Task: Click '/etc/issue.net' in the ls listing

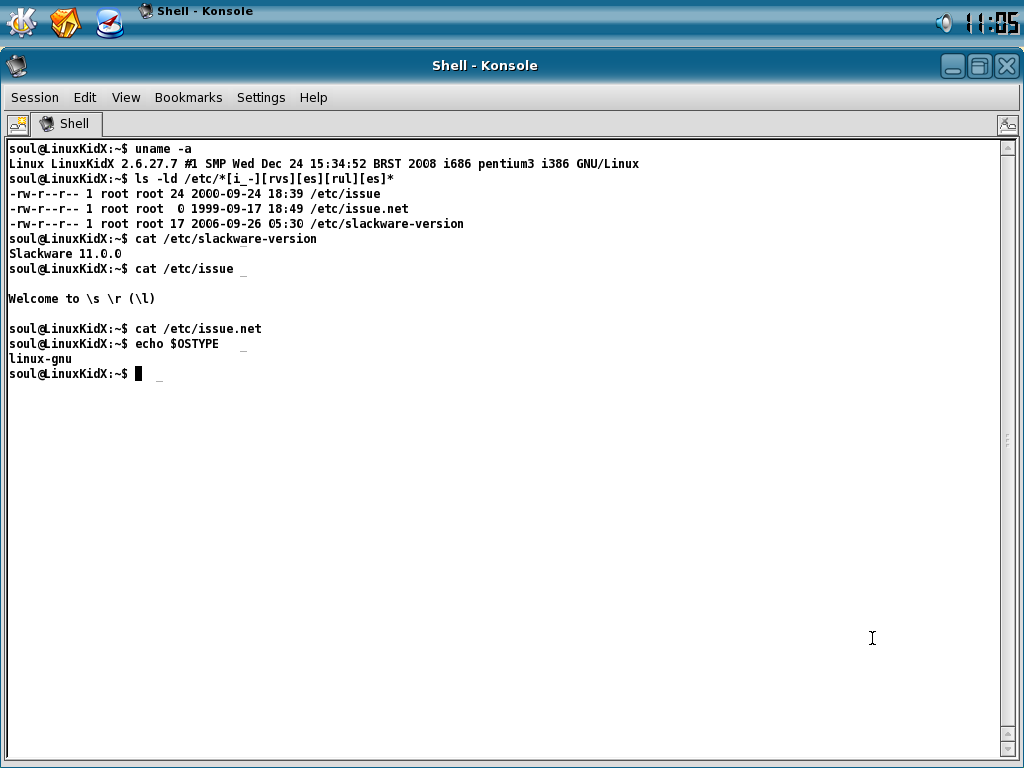Action: tap(359, 209)
